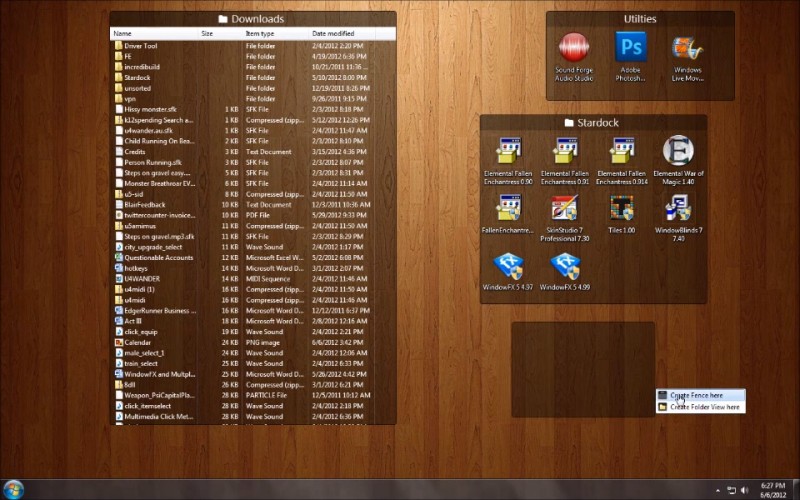Open Windows Live Movie Maker icon
The image size is (800, 500).
click(687, 57)
